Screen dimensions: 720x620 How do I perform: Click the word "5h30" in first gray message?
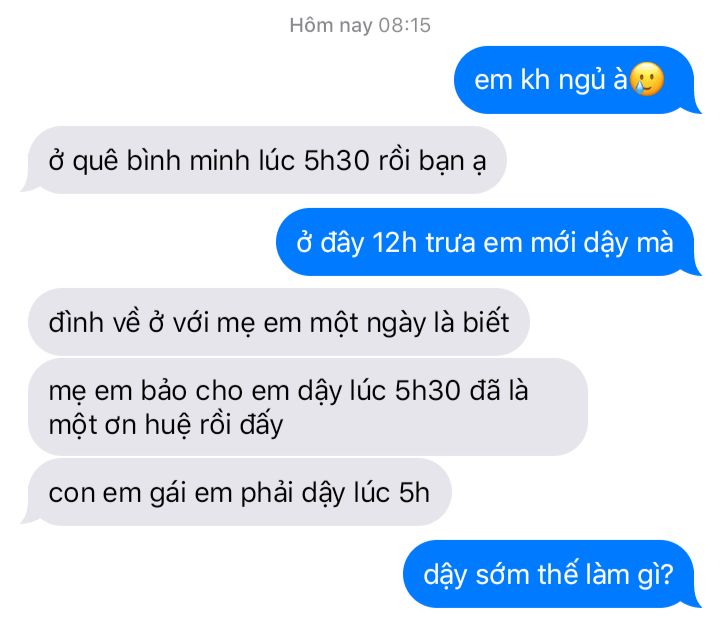click(337, 161)
